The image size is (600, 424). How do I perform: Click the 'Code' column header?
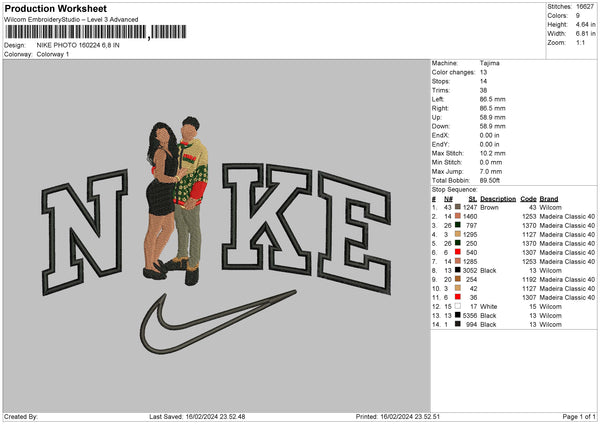pos(528,199)
